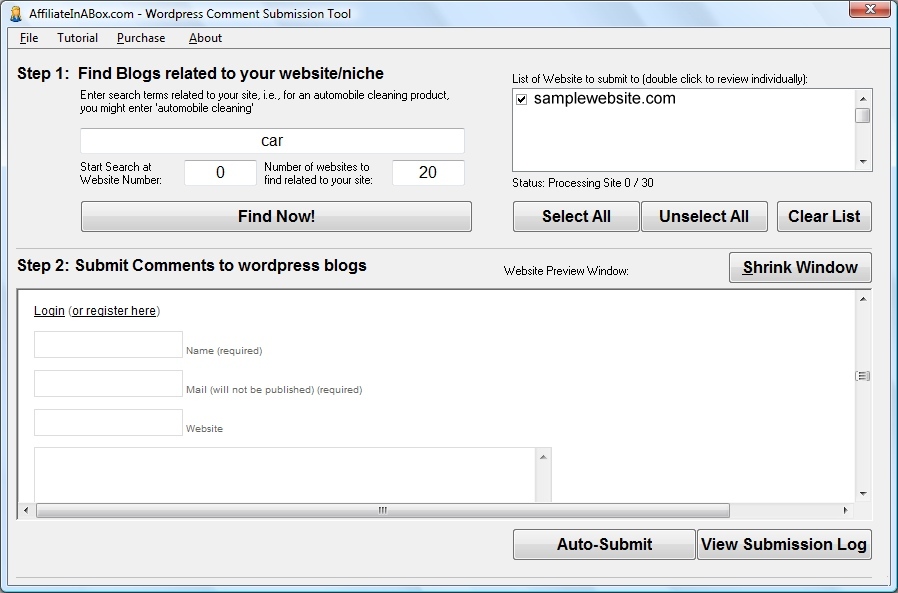Click the Name (required) input field
898x593 pixels.
(108, 345)
